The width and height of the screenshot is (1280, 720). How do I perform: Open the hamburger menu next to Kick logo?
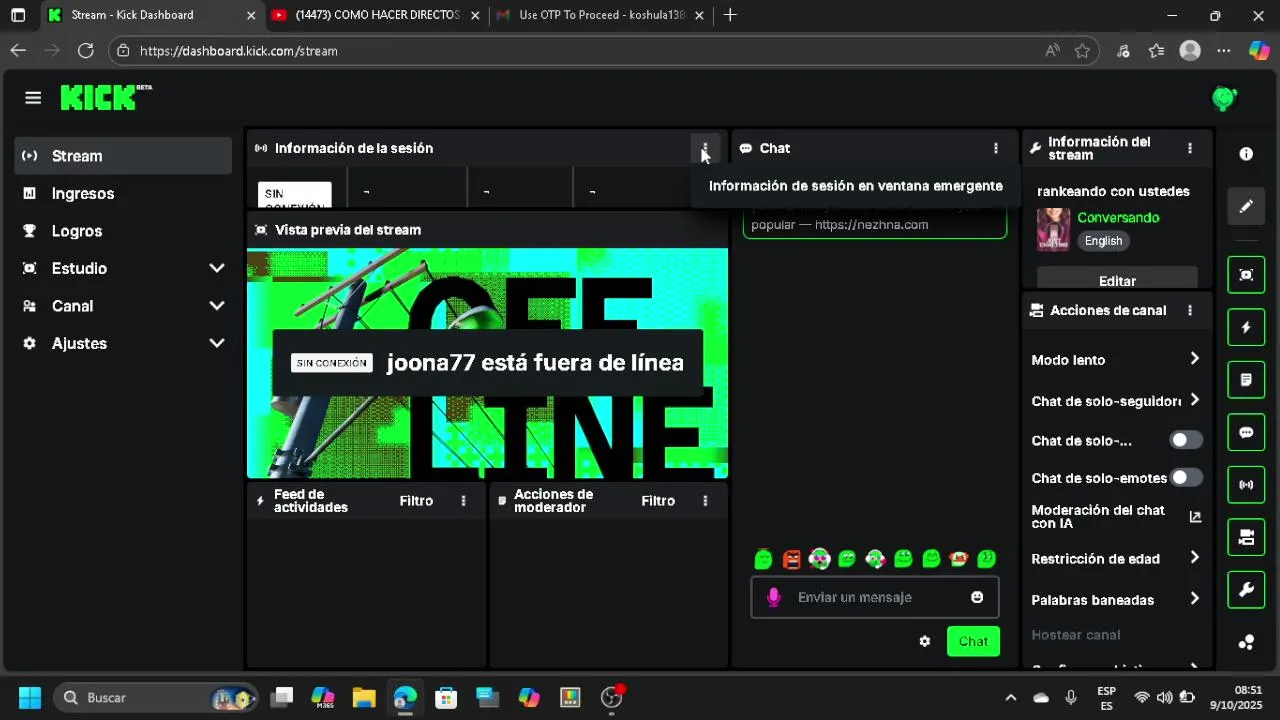click(x=33, y=97)
